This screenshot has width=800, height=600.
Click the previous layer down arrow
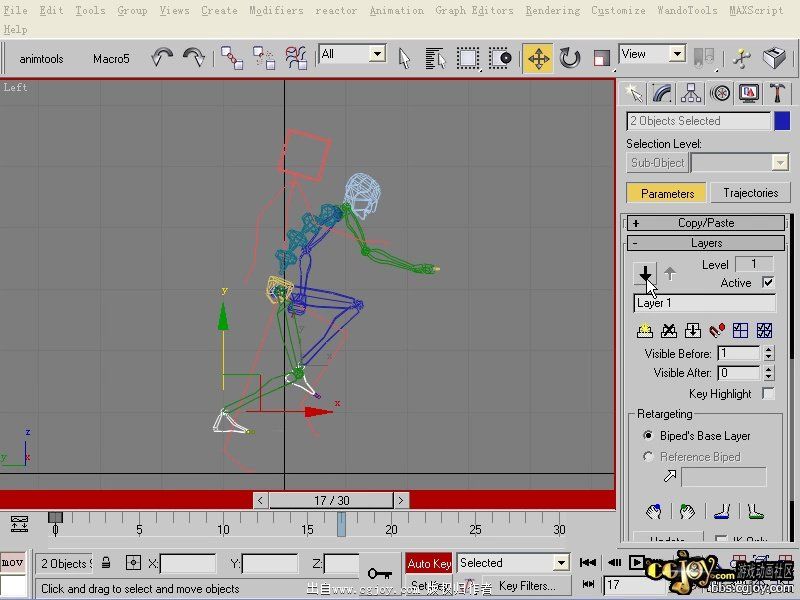(x=645, y=274)
